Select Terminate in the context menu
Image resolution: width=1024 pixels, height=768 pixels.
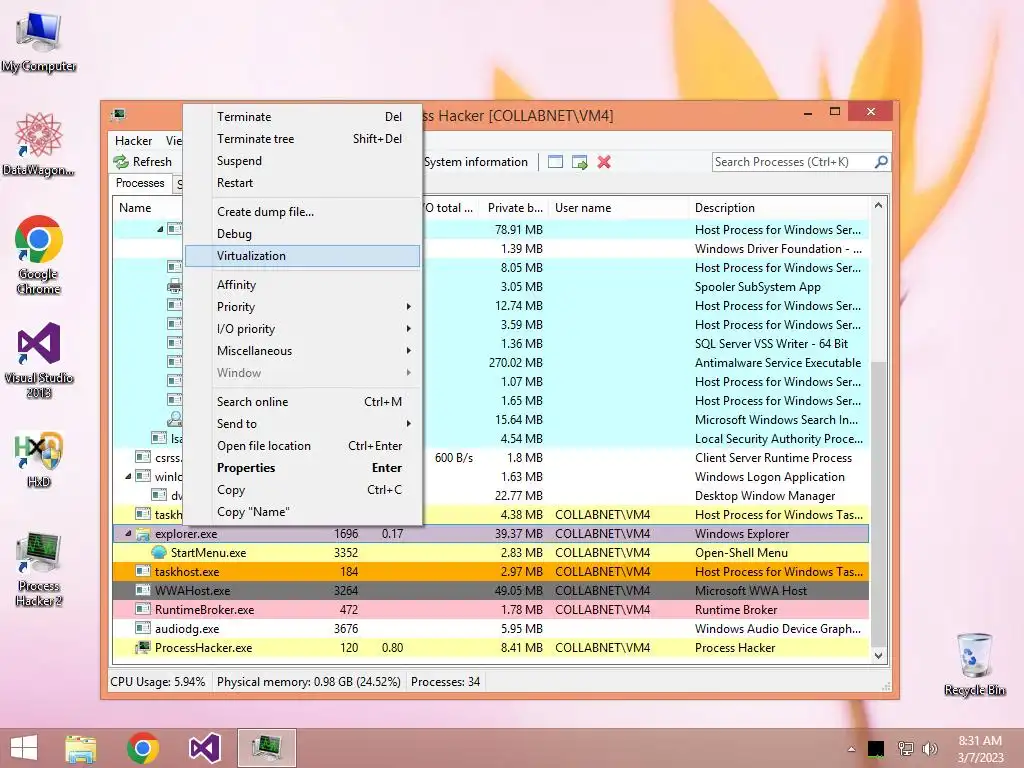coord(302,117)
